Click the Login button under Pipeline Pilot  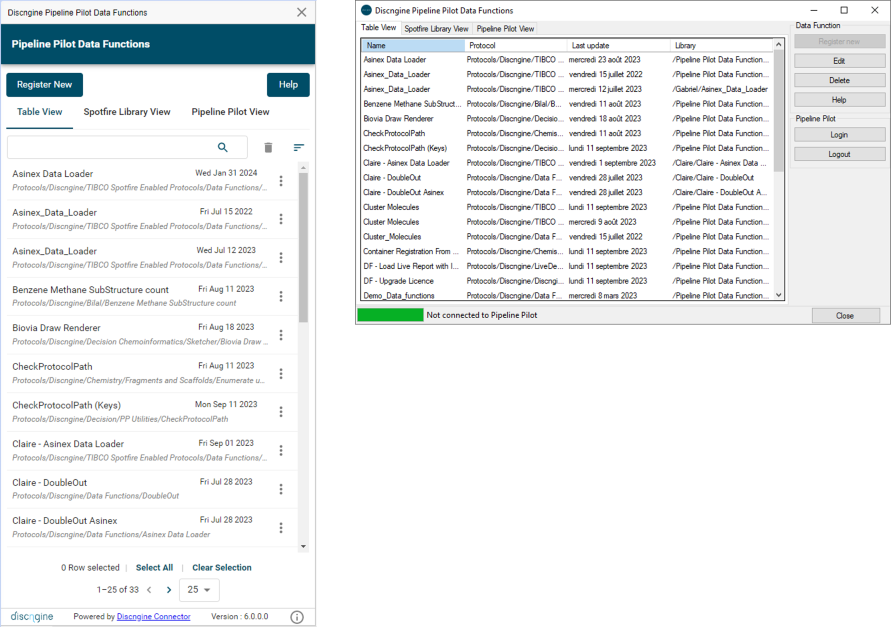point(839,135)
